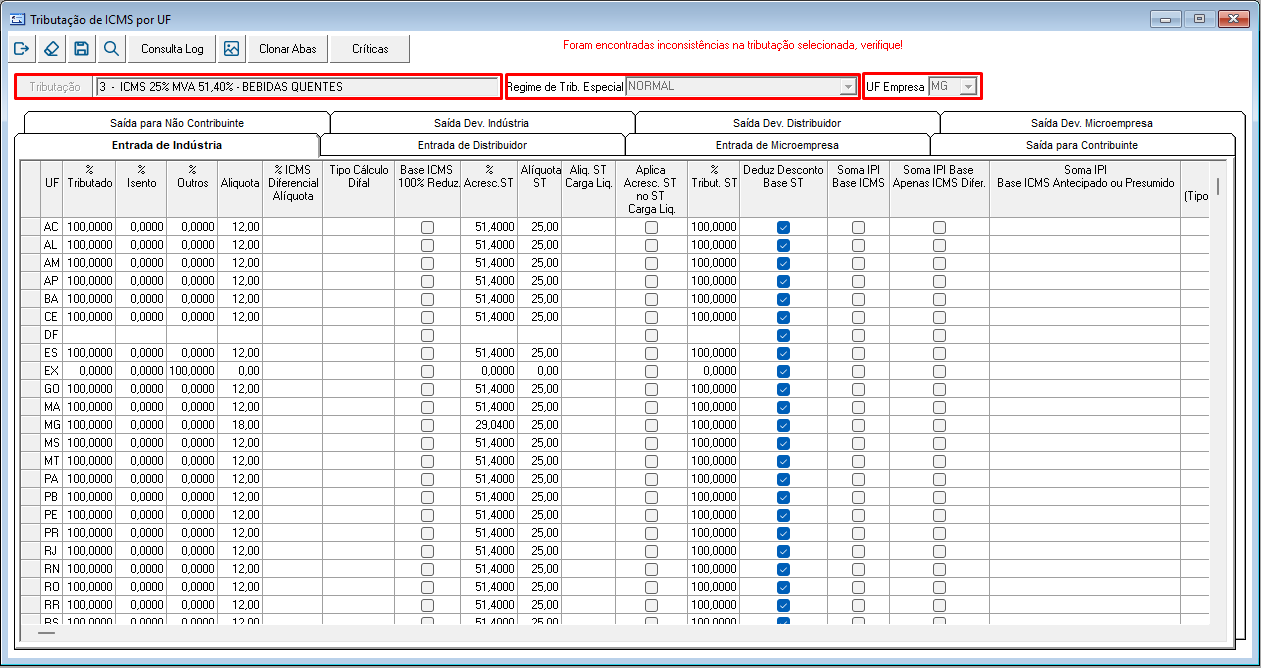
Task: Toggle Soma IPI Base ICMS for PR row
Action: coord(858,533)
